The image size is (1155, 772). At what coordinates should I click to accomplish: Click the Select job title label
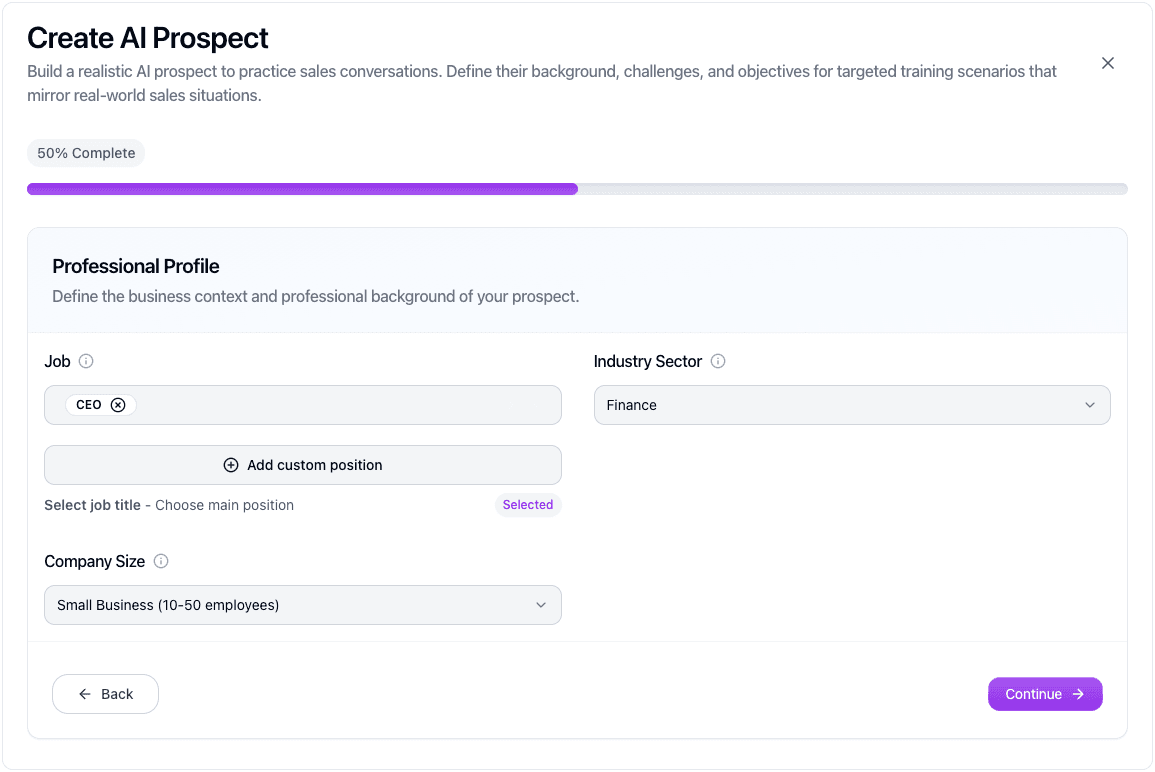(95, 505)
